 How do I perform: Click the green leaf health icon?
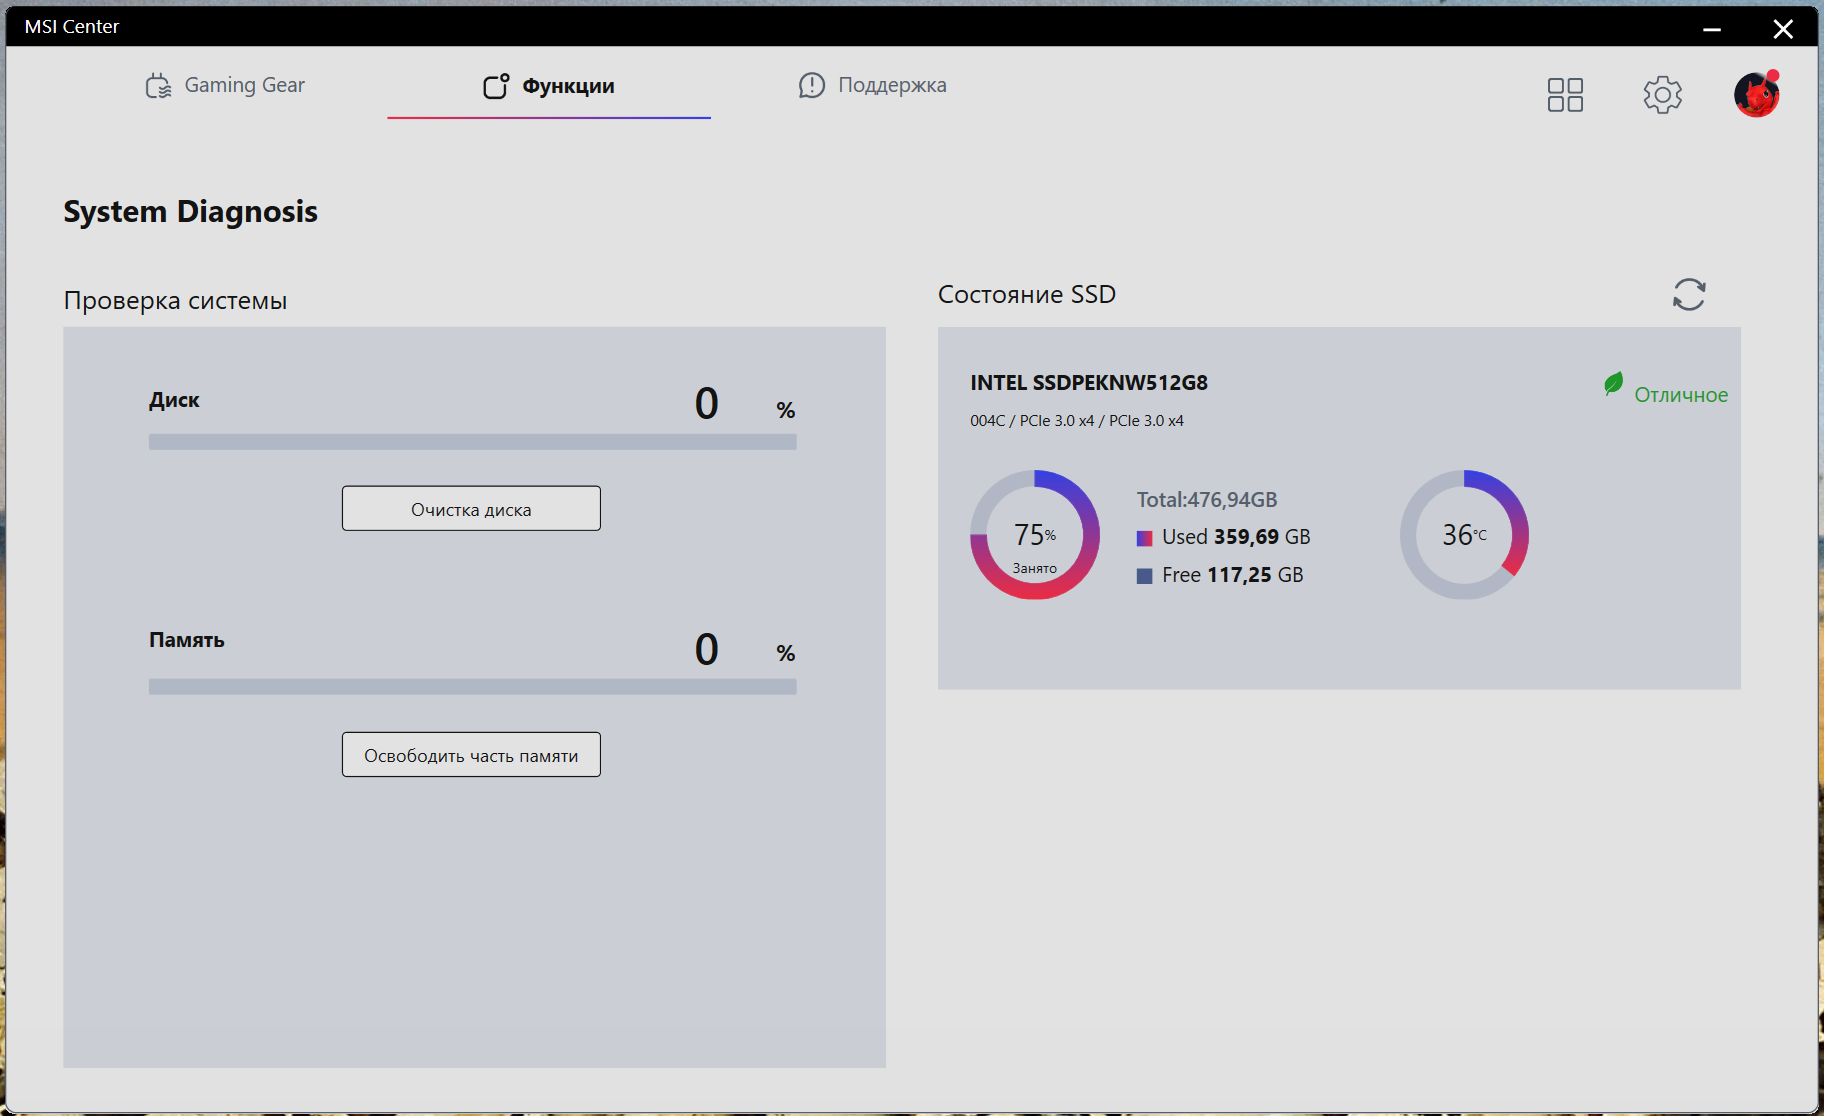tap(1613, 384)
